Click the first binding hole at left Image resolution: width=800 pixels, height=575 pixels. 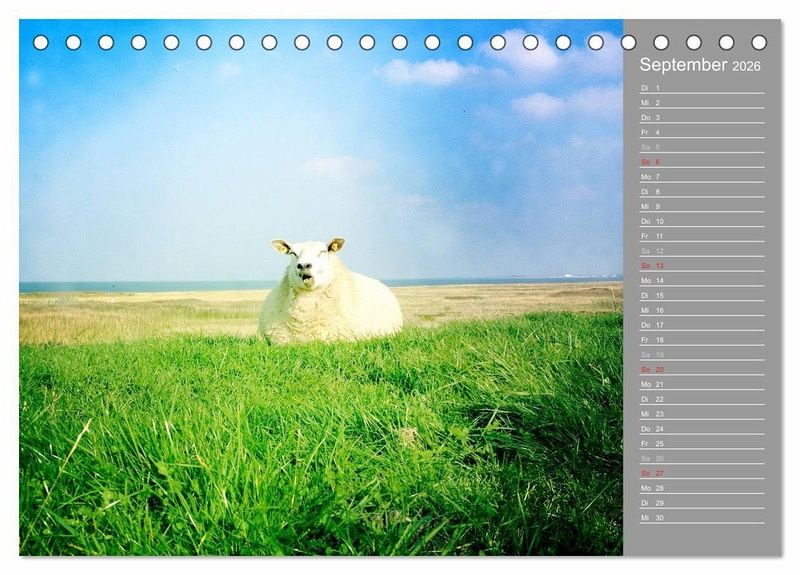[x=41, y=42]
